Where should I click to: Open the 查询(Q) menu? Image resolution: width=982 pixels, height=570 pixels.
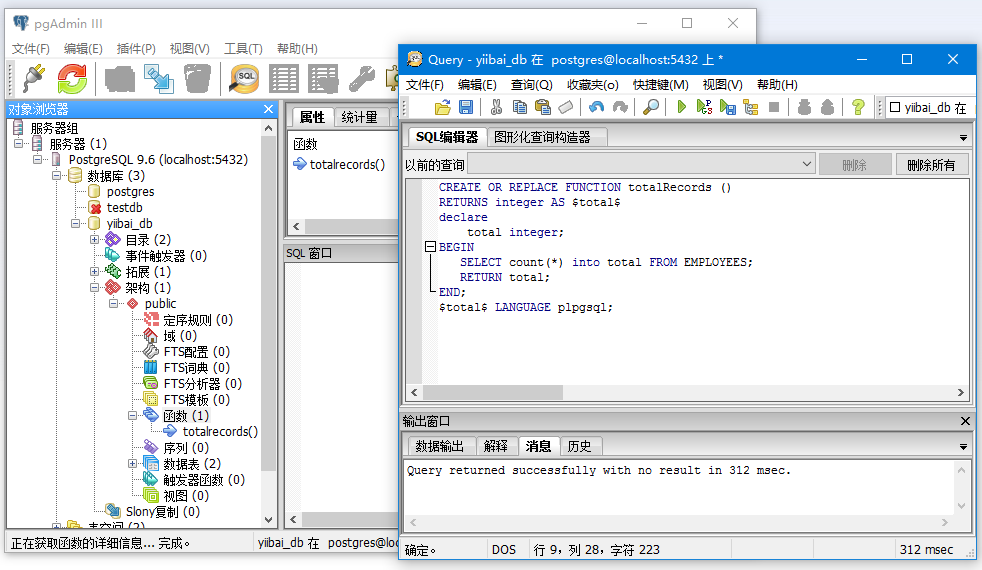[x=531, y=85]
